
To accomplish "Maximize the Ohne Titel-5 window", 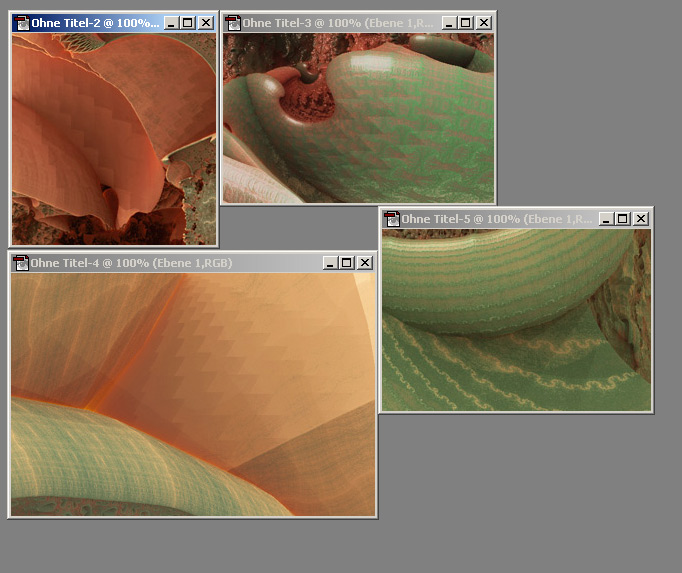I will pos(622,219).
